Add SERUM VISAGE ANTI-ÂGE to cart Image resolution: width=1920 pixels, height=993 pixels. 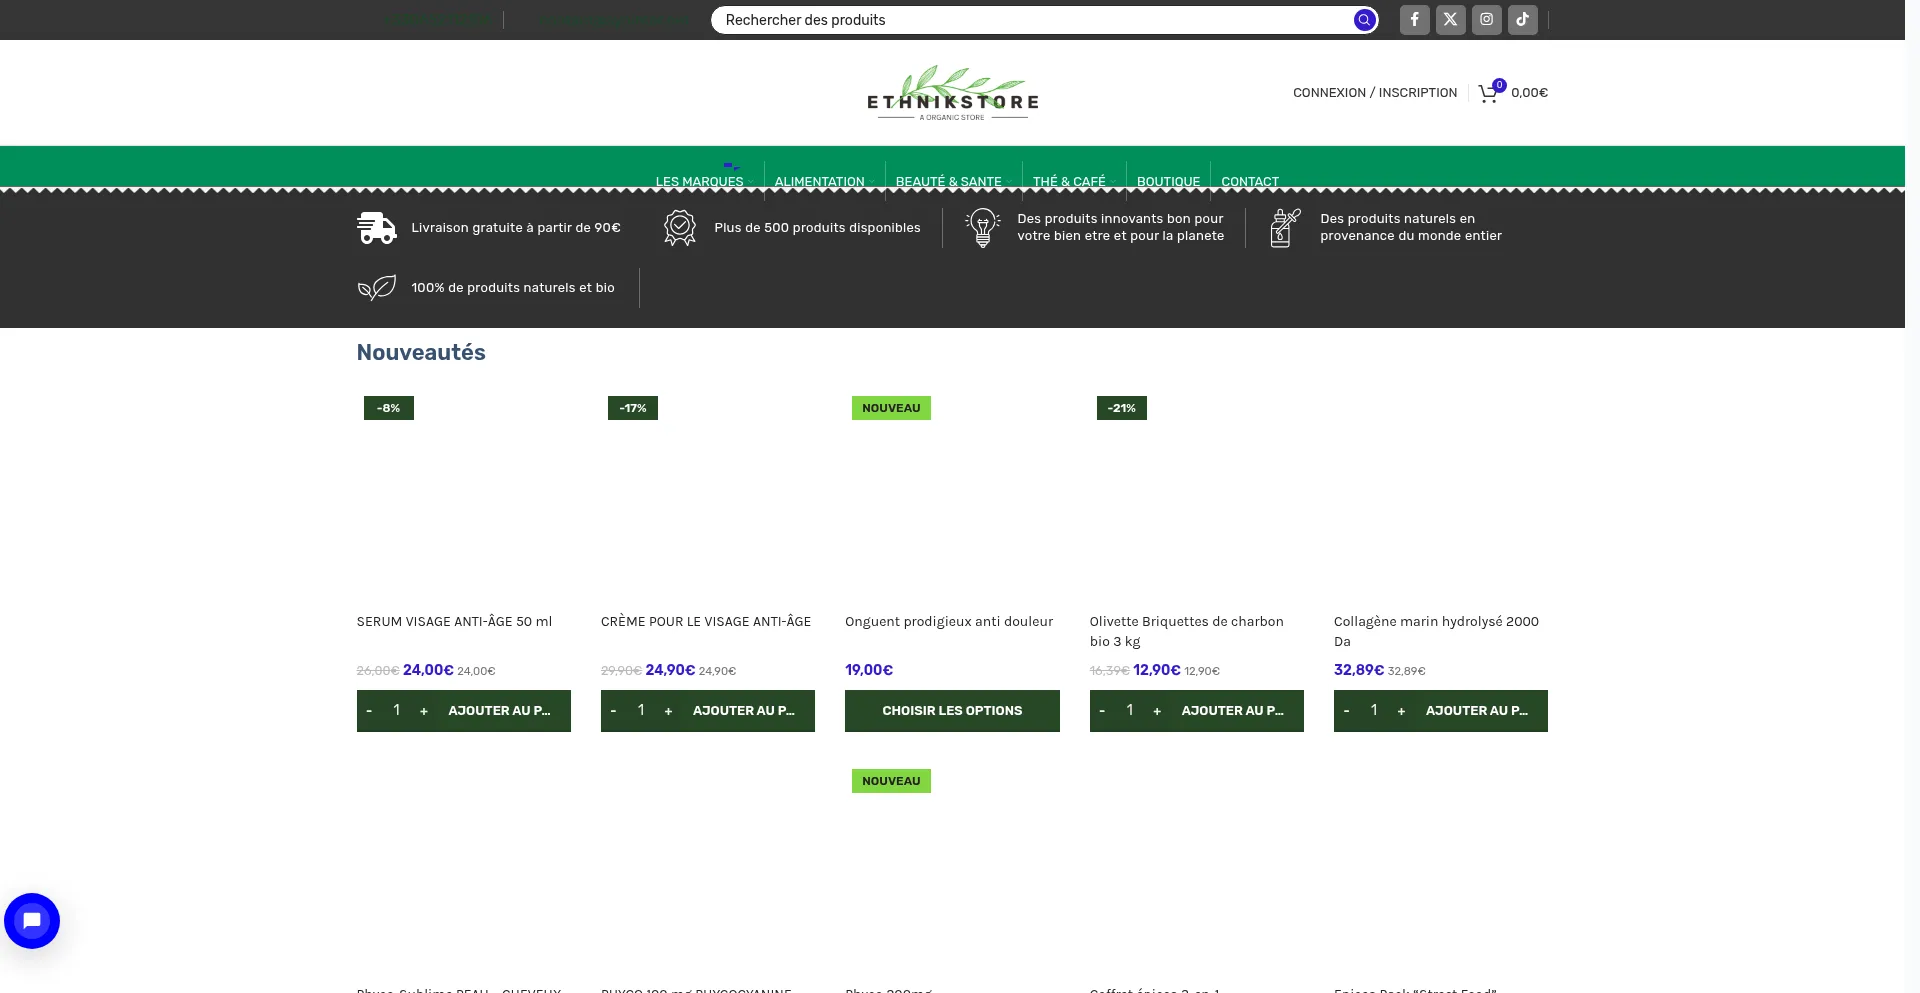pyautogui.click(x=499, y=711)
